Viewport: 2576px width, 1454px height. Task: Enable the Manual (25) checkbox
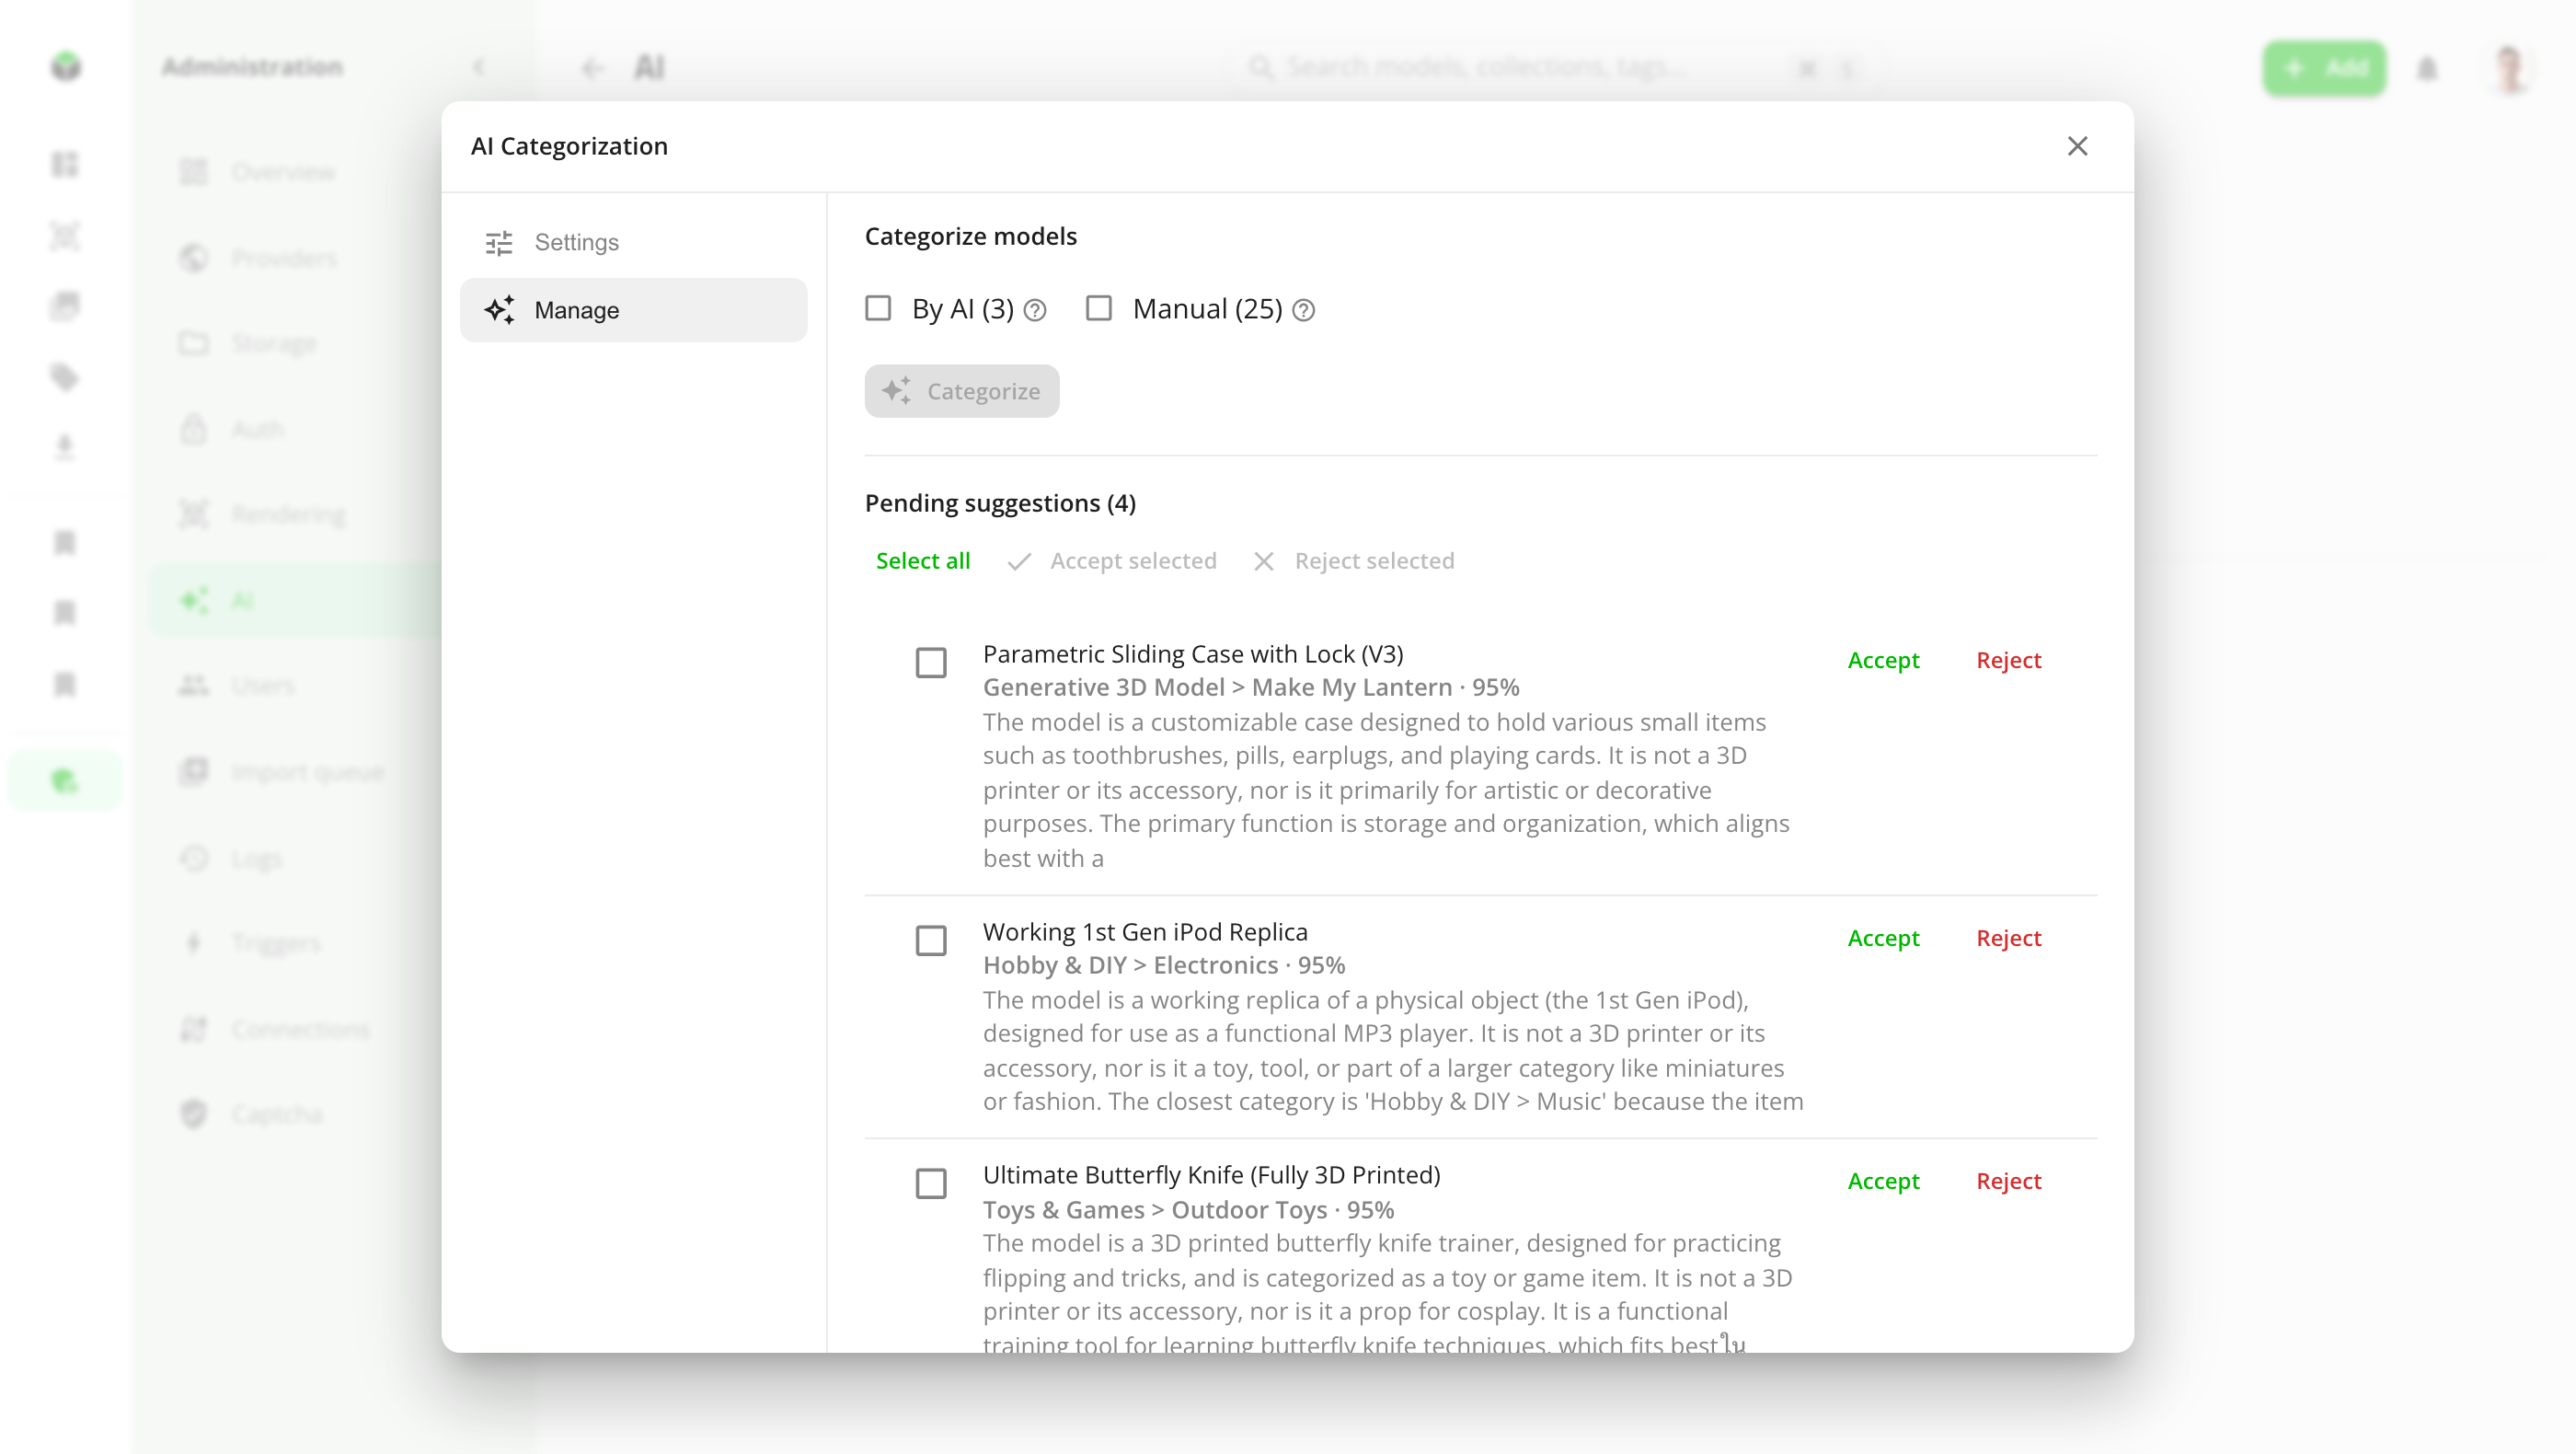[1098, 308]
